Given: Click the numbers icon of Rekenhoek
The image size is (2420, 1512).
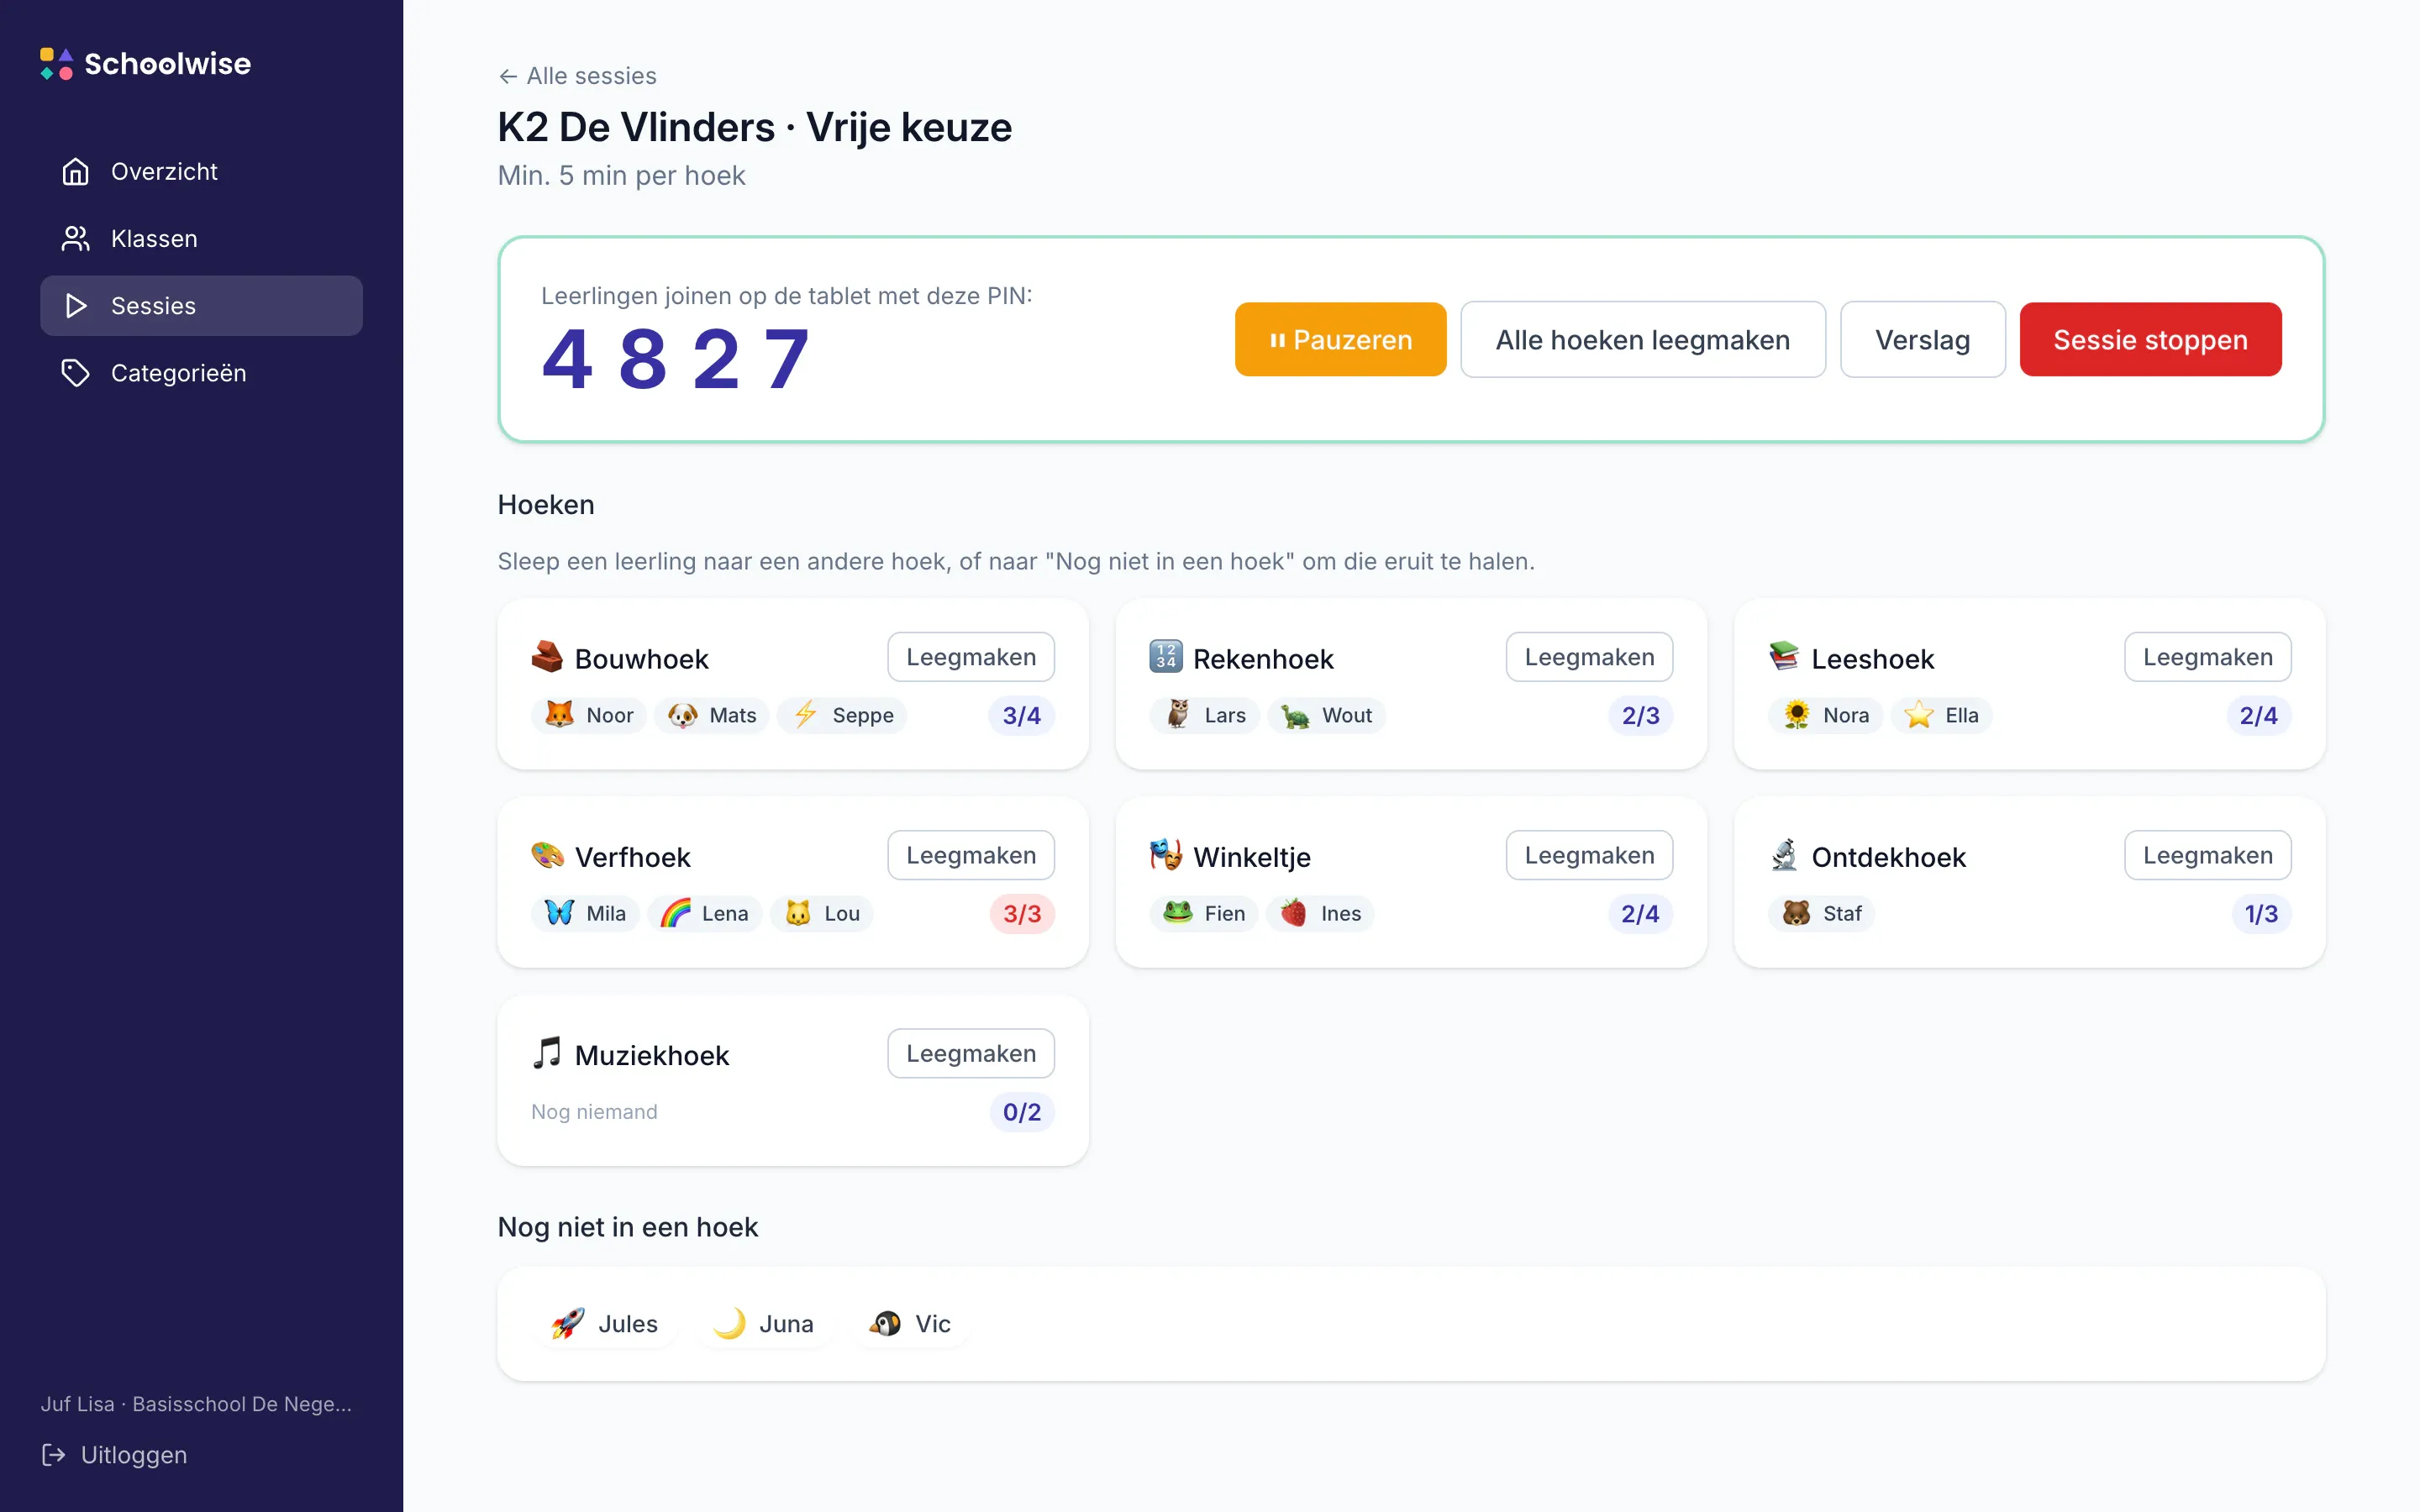Looking at the screenshot, I should [1165, 657].
